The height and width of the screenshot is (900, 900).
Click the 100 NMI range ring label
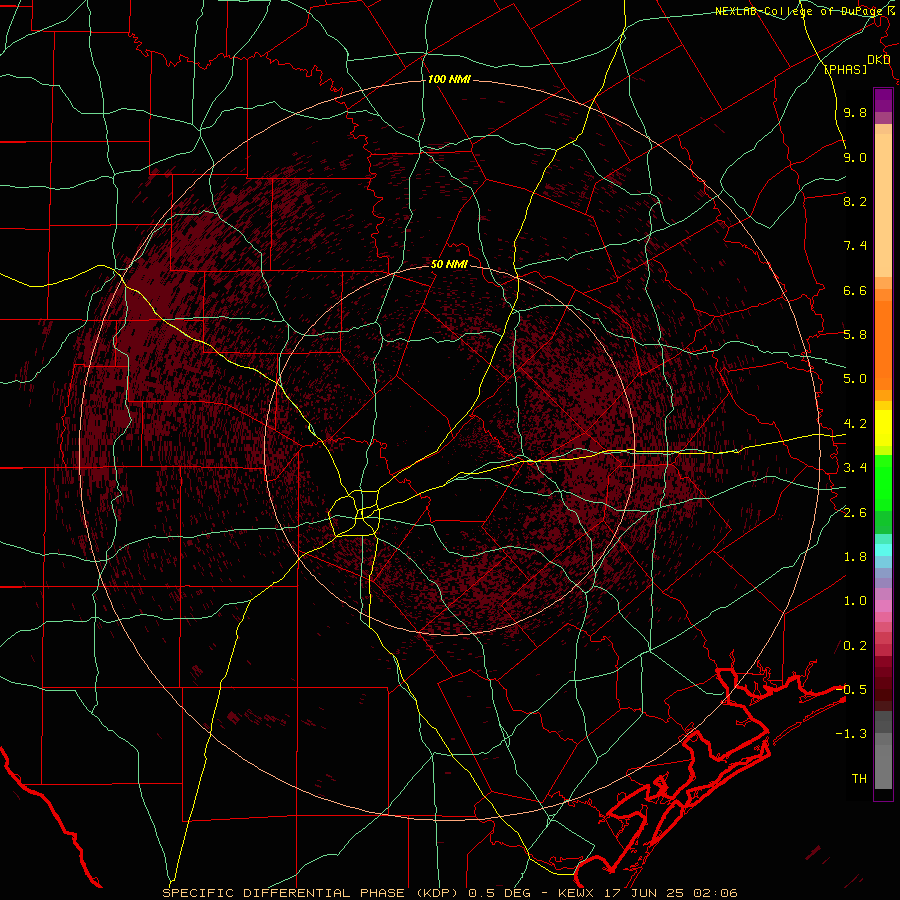click(x=449, y=79)
